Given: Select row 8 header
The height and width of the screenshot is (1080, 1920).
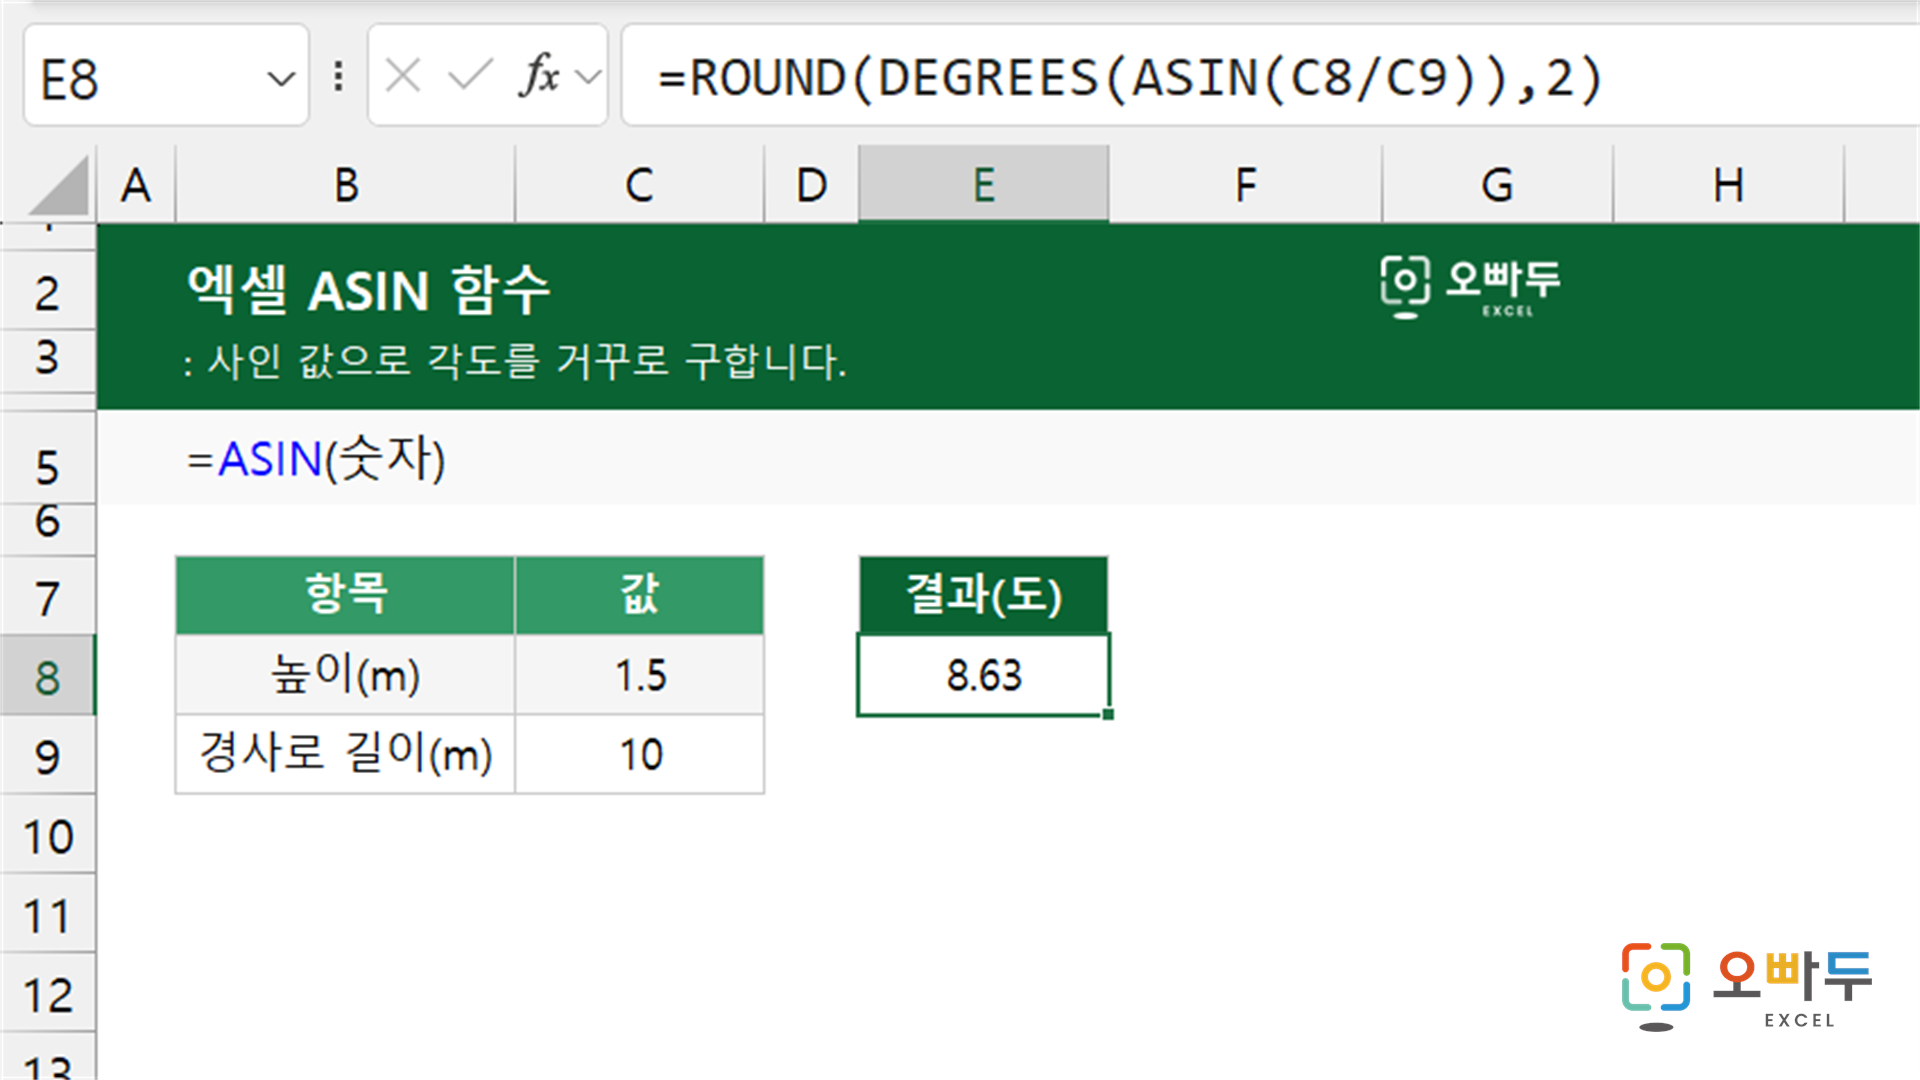Looking at the screenshot, I should (47, 677).
